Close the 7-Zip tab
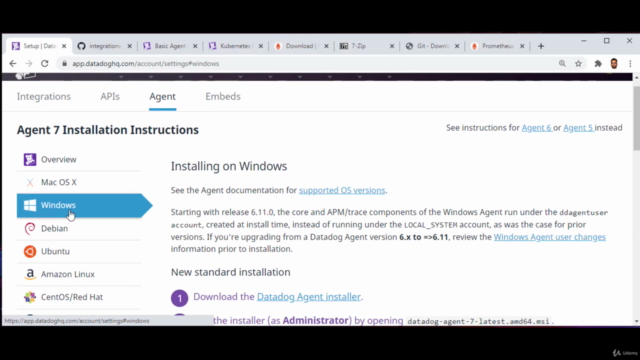 [x=392, y=46]
